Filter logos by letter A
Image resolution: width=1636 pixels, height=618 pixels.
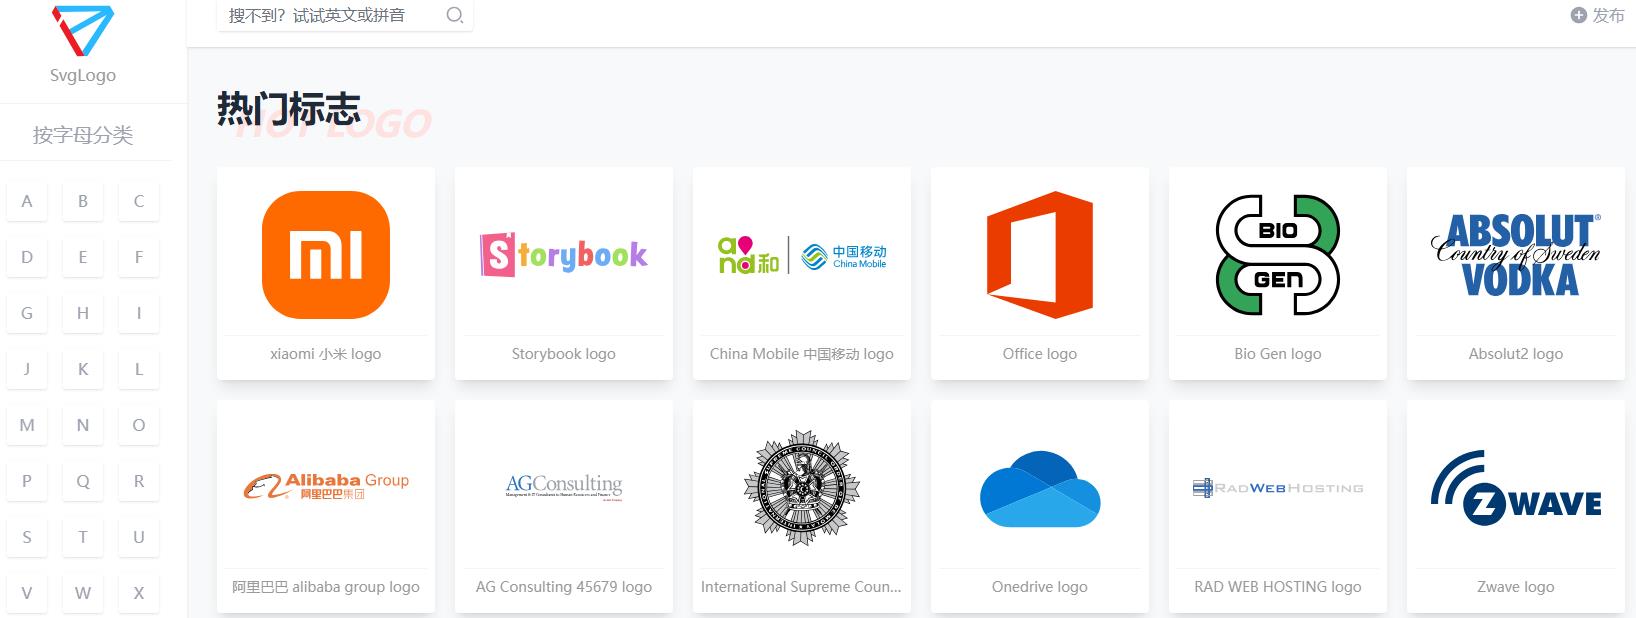[x=27, y=201]
